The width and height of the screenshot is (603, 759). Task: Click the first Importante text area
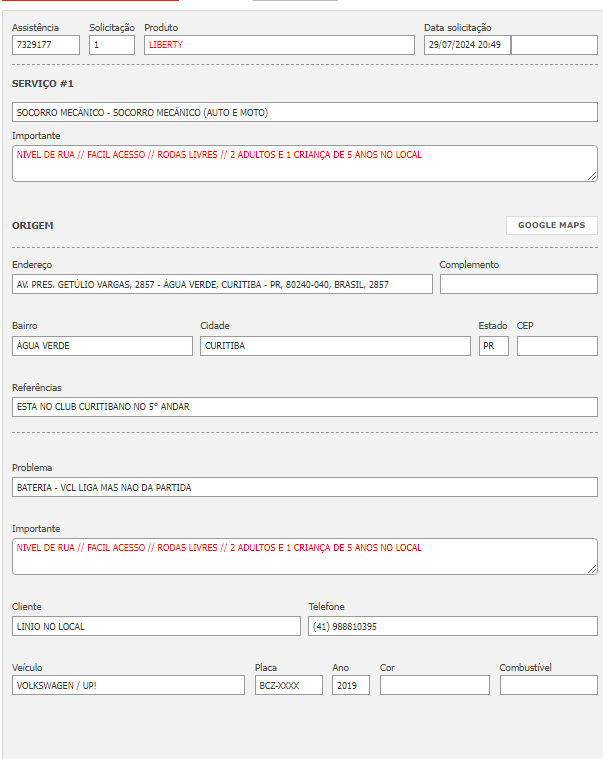click(x=304, y=164)
